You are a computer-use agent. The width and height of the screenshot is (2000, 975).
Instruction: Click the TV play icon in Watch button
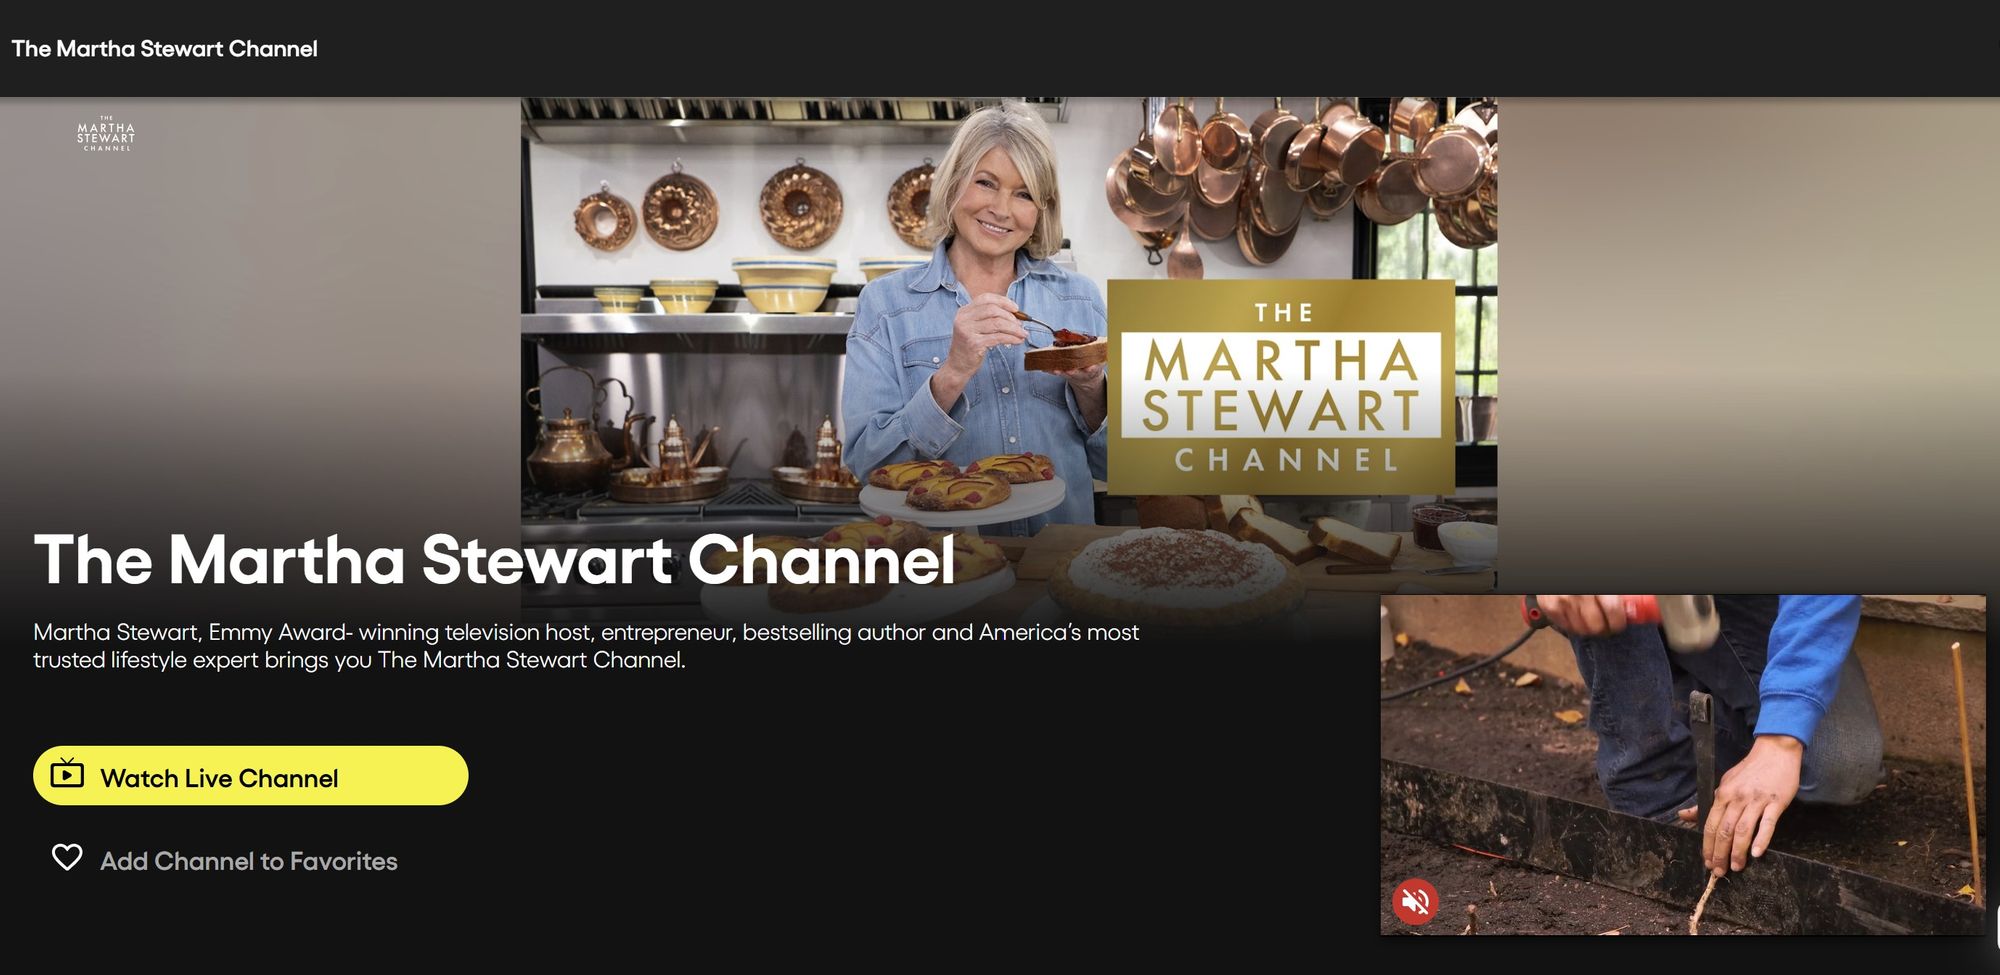(67, 773)
